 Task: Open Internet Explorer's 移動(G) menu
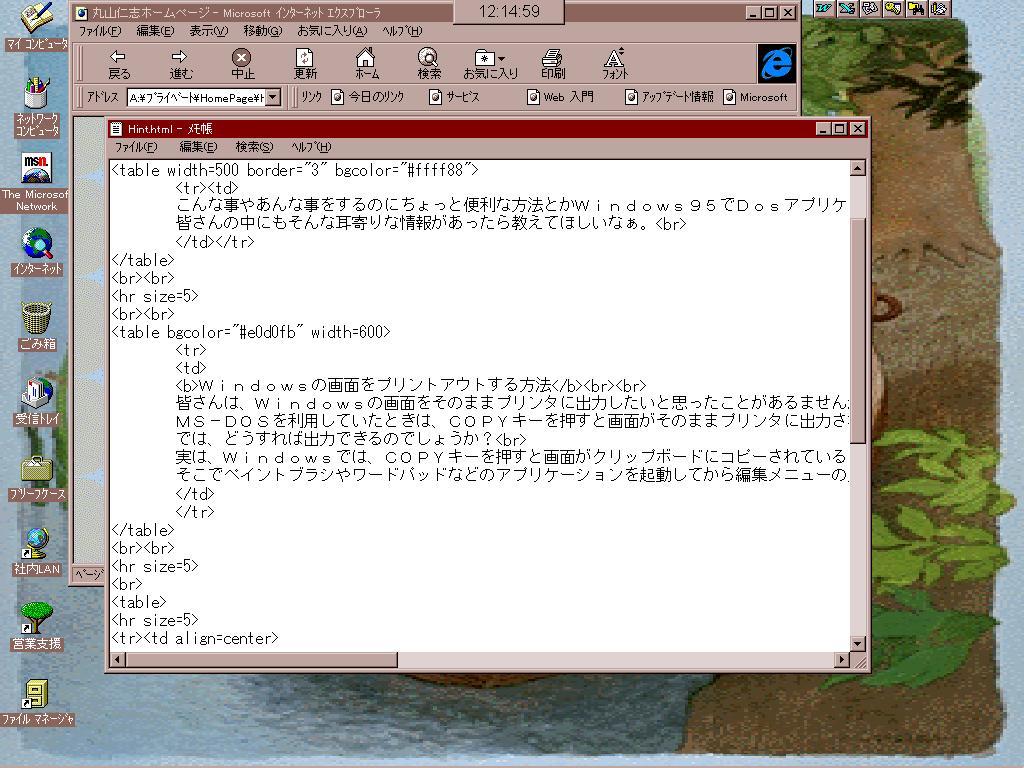(x=263, y=31)
